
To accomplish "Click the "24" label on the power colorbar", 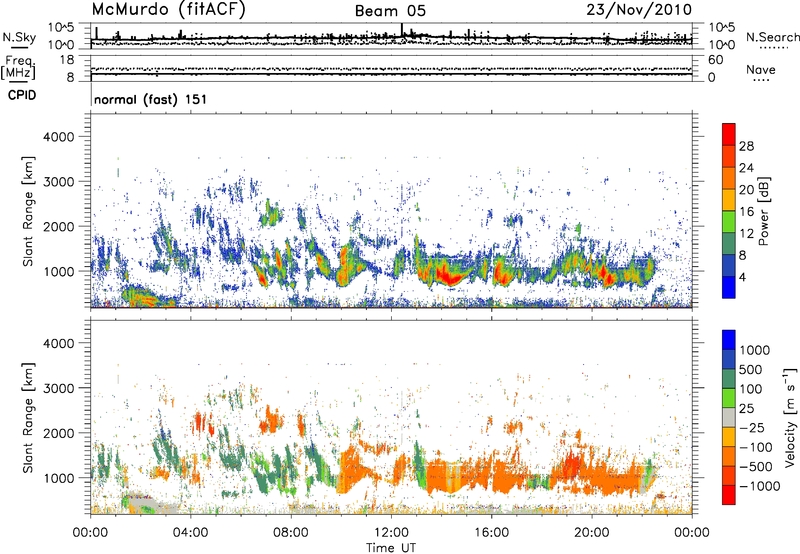I will [746, 168].
